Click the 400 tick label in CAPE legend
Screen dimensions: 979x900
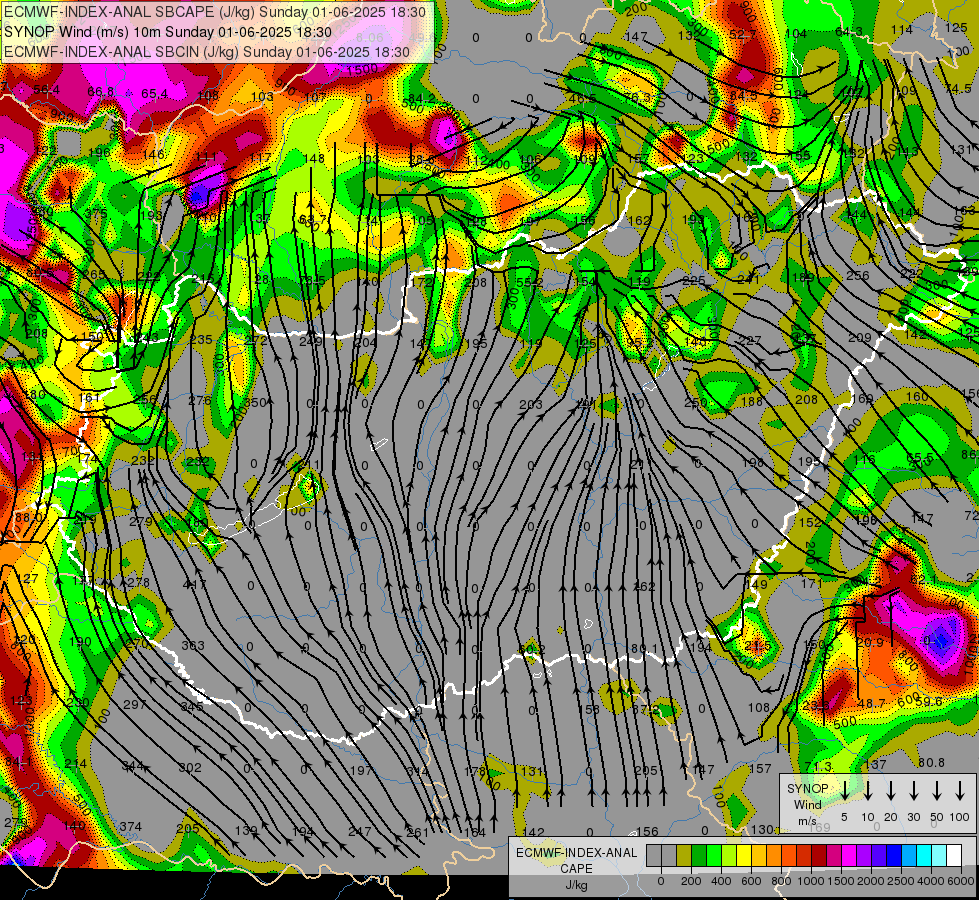coord(721,881)
